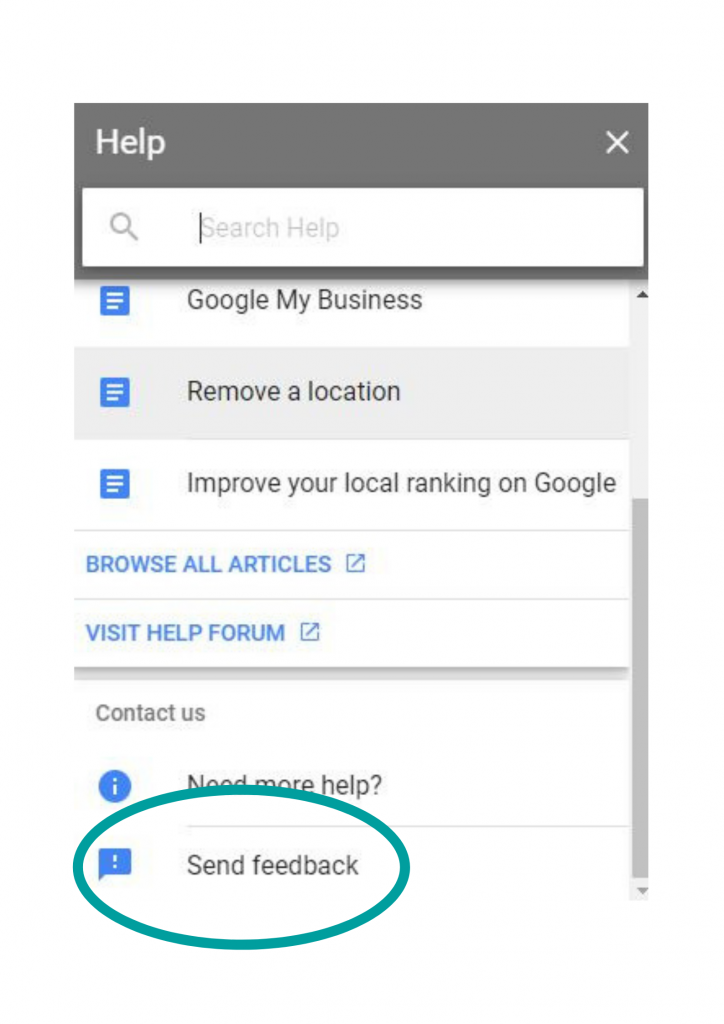Click the document icon beside Remove a location
Viewport: 724px width, 1024px height.
115,392
